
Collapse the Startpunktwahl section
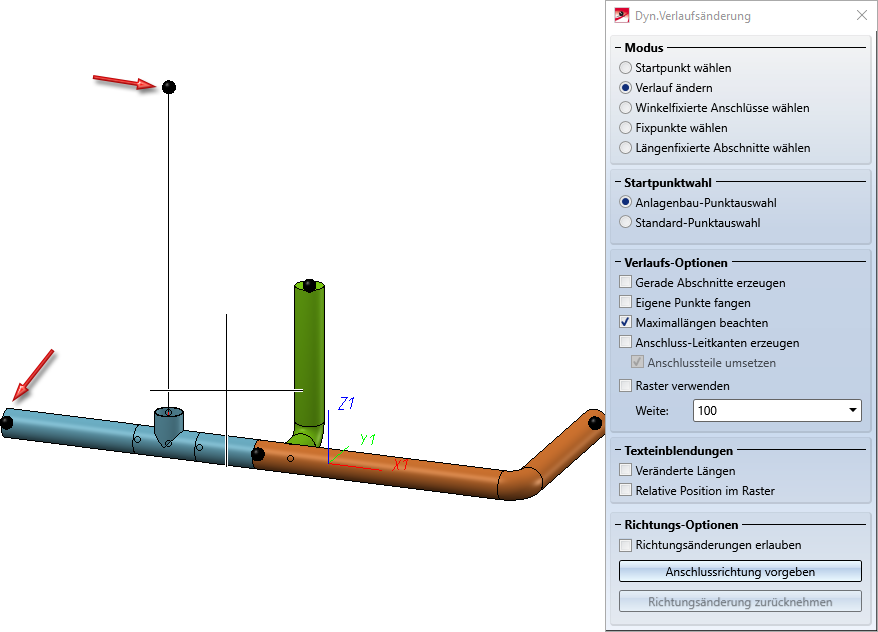coord(618,182)
